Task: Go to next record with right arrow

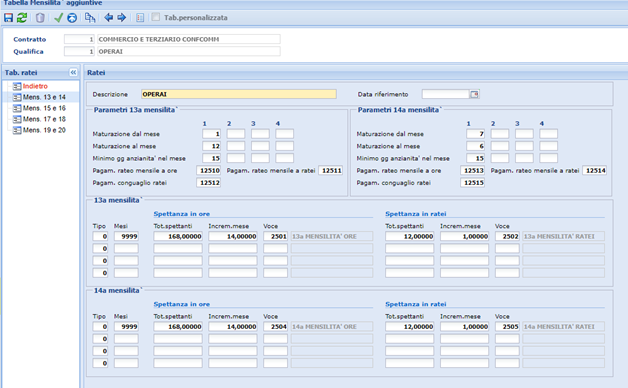Action: (x=122, y=17)
